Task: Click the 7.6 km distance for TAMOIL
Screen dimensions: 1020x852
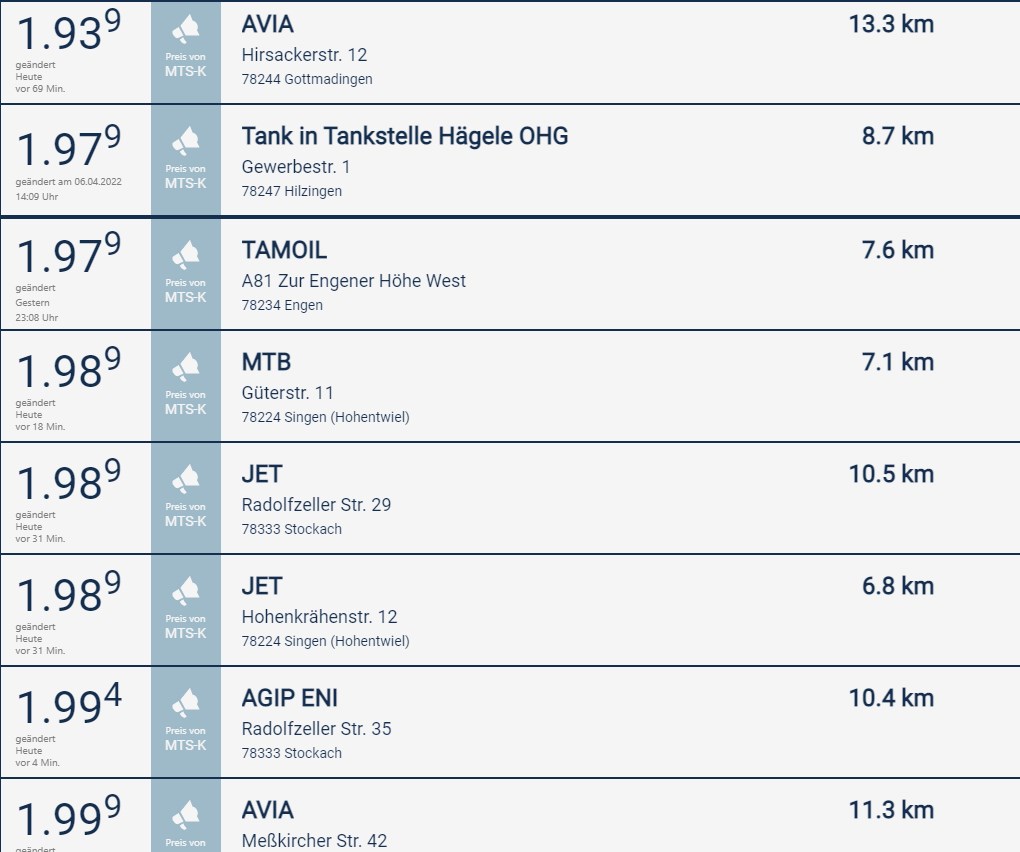Action: [898, 250]
